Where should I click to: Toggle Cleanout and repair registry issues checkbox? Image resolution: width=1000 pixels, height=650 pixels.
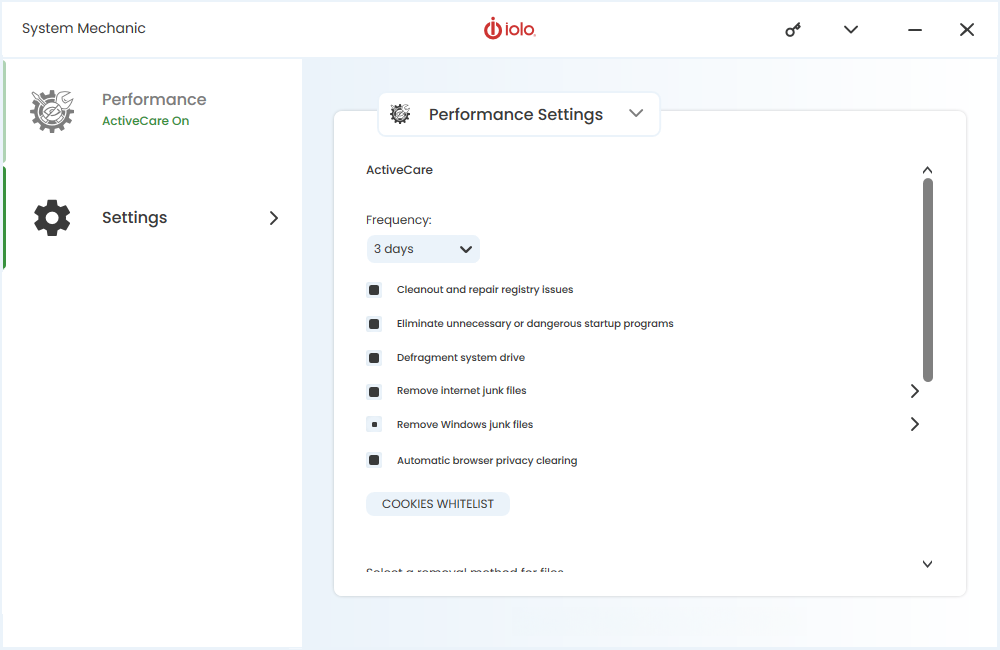pos(374,290)
